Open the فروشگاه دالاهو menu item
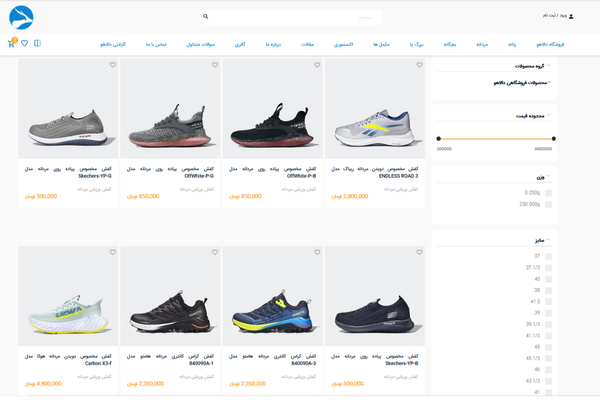Viewport: 600px width, 400px height. (x=550, y=44)
